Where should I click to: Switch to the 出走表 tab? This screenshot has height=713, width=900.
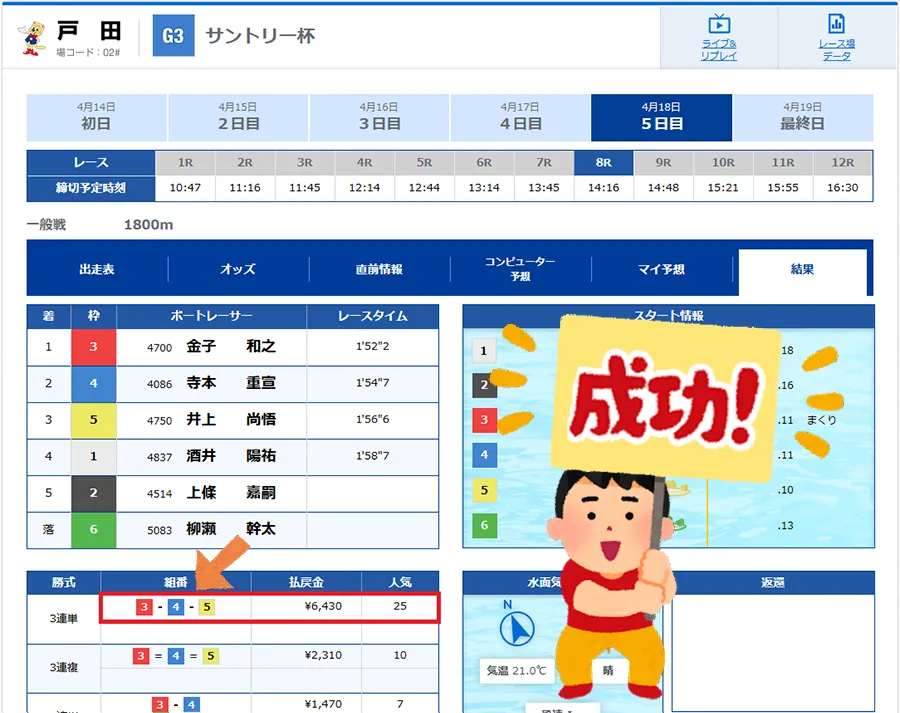click(x=97, y=269)
